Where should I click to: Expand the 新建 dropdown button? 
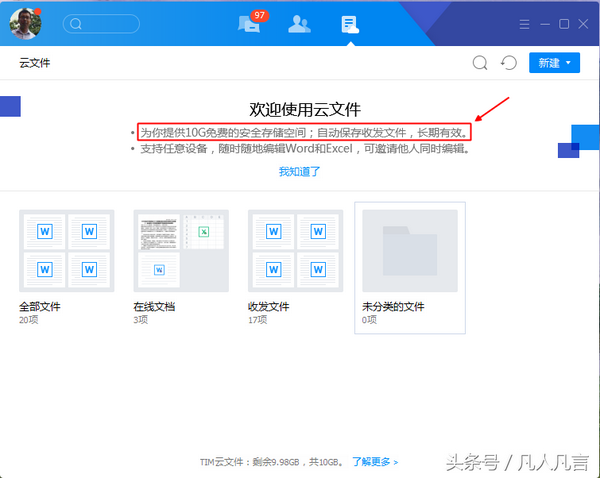coord(554,63)
